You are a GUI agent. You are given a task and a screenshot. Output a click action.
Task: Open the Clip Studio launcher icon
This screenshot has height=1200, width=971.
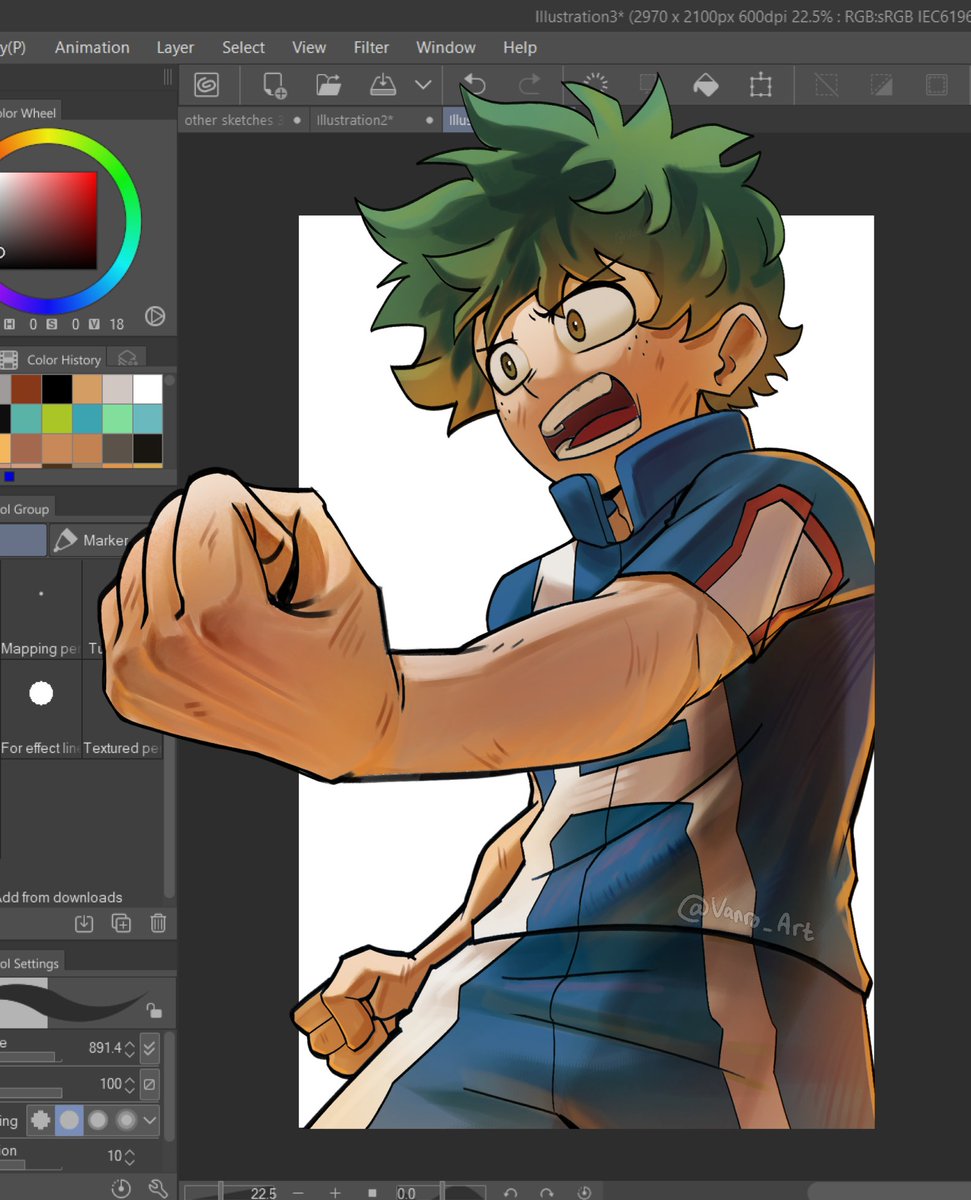[207, 85]
